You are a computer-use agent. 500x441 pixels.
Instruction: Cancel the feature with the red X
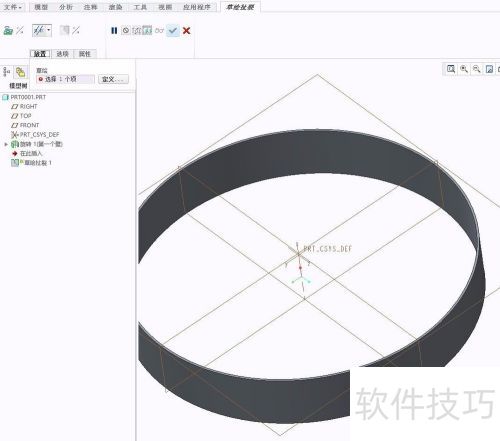click(x=187, y=31)
